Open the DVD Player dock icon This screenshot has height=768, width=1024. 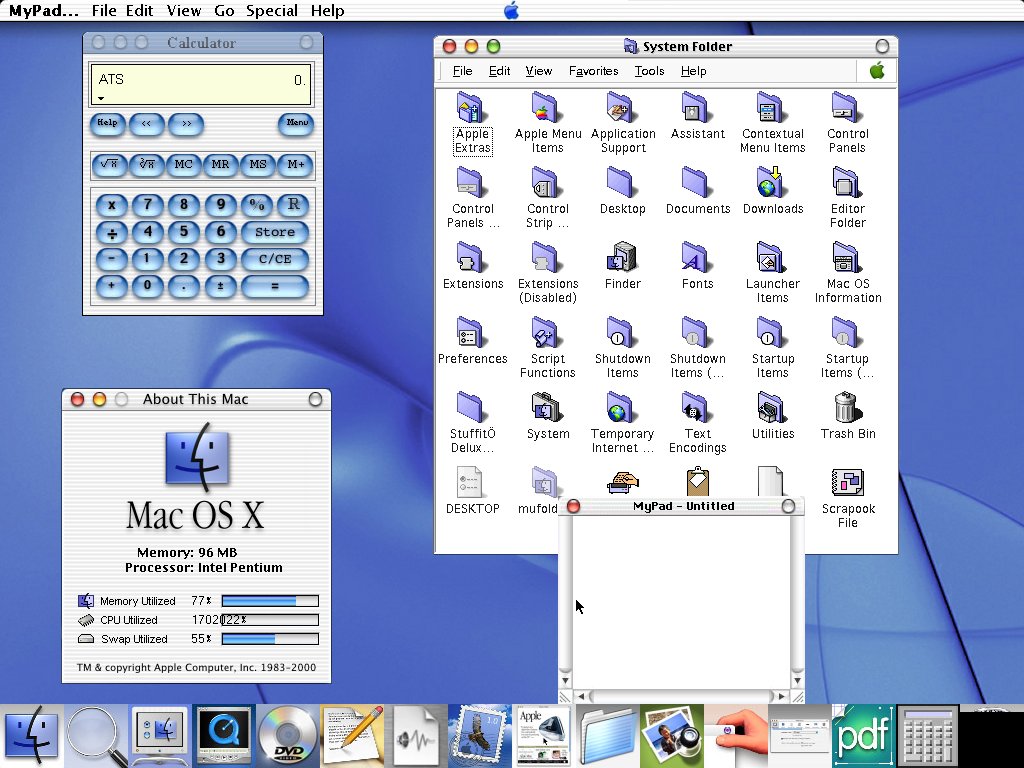pyautogui.click(x=287, y=736)
